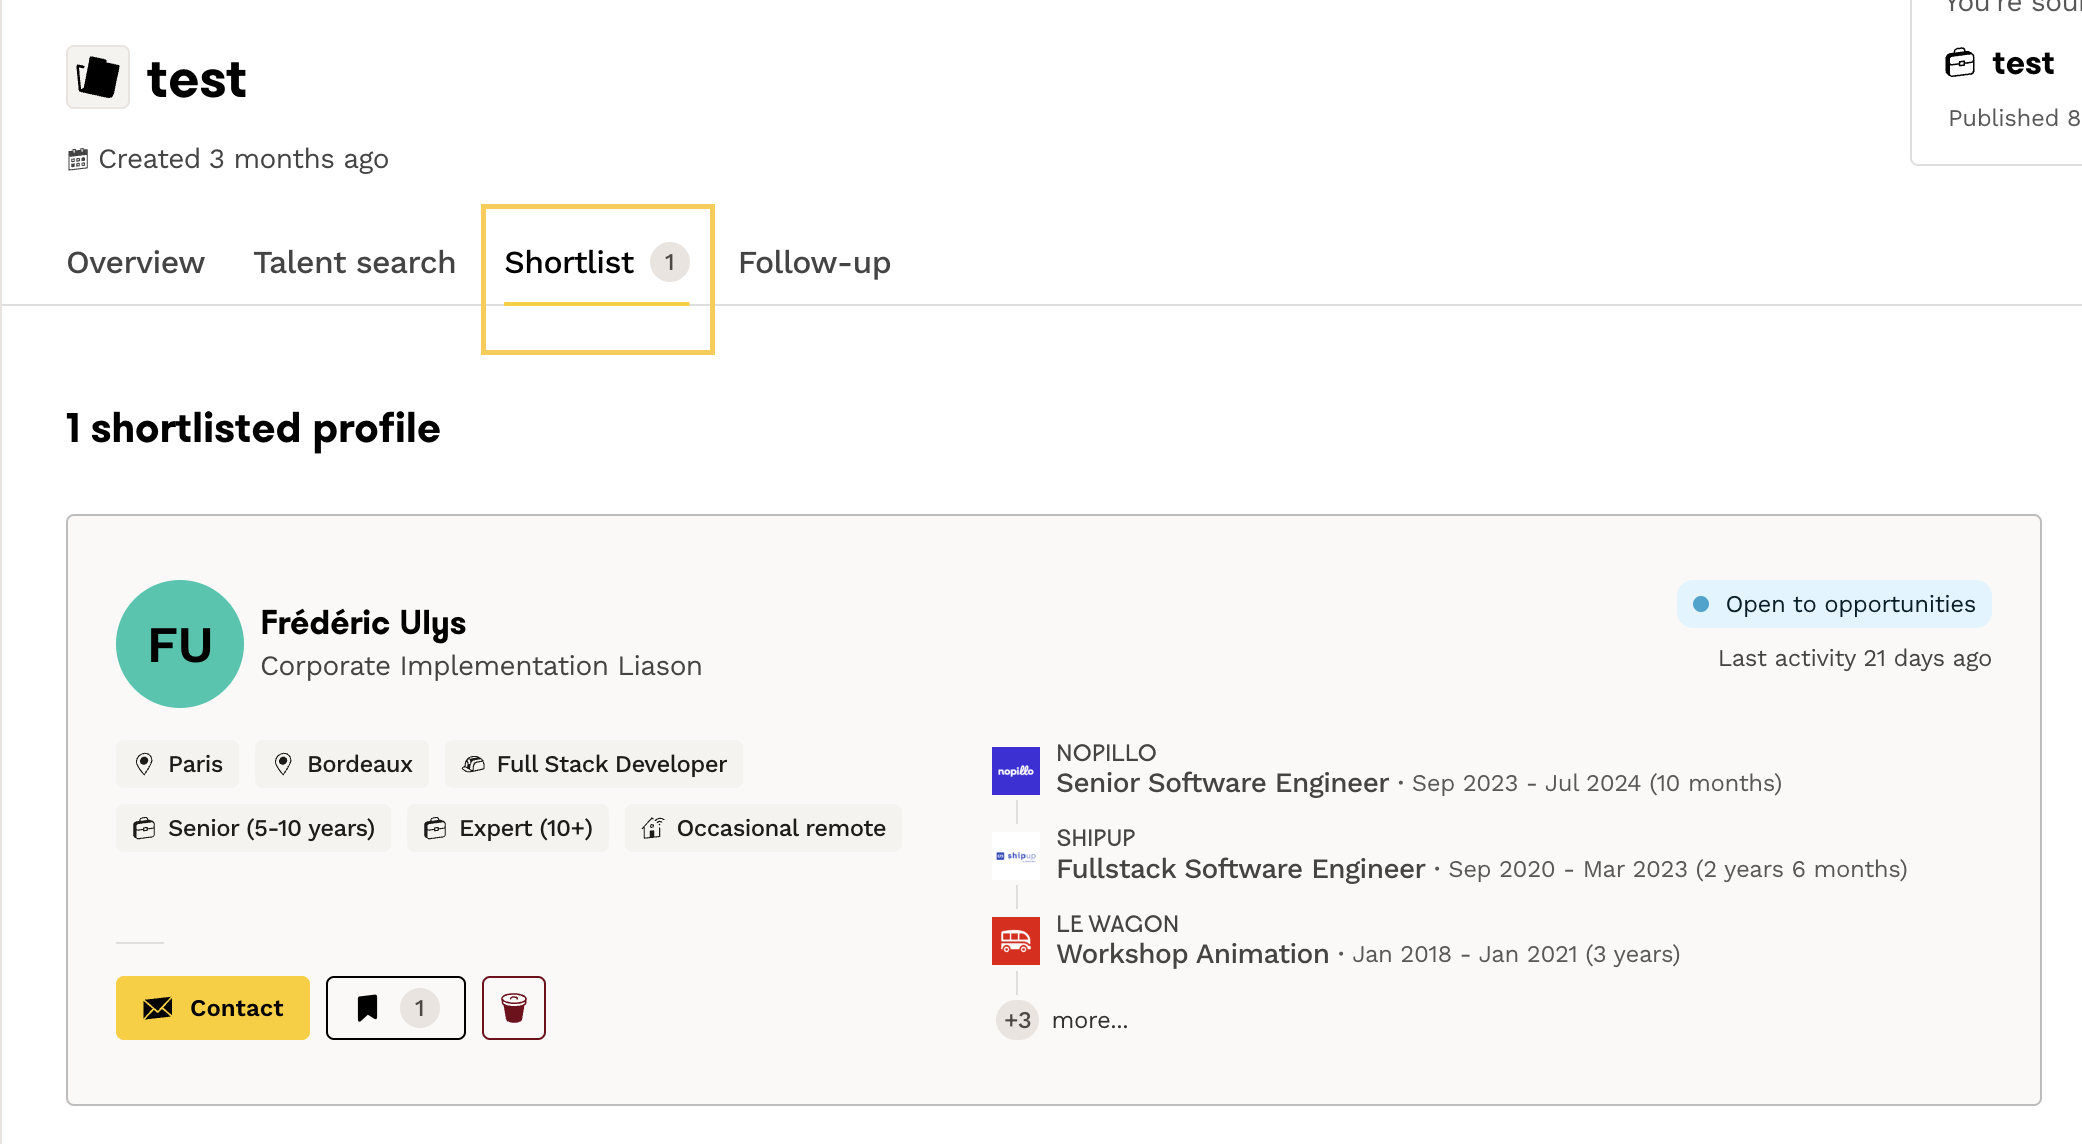Click the Le Wagon red logo

point(1015,941)
